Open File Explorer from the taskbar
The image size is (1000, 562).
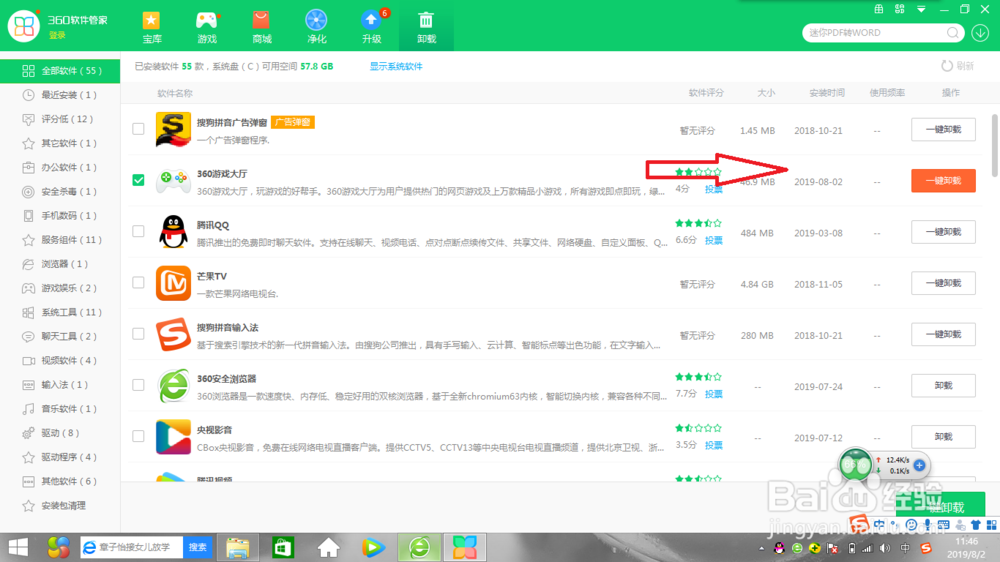(x=238, y=547)
